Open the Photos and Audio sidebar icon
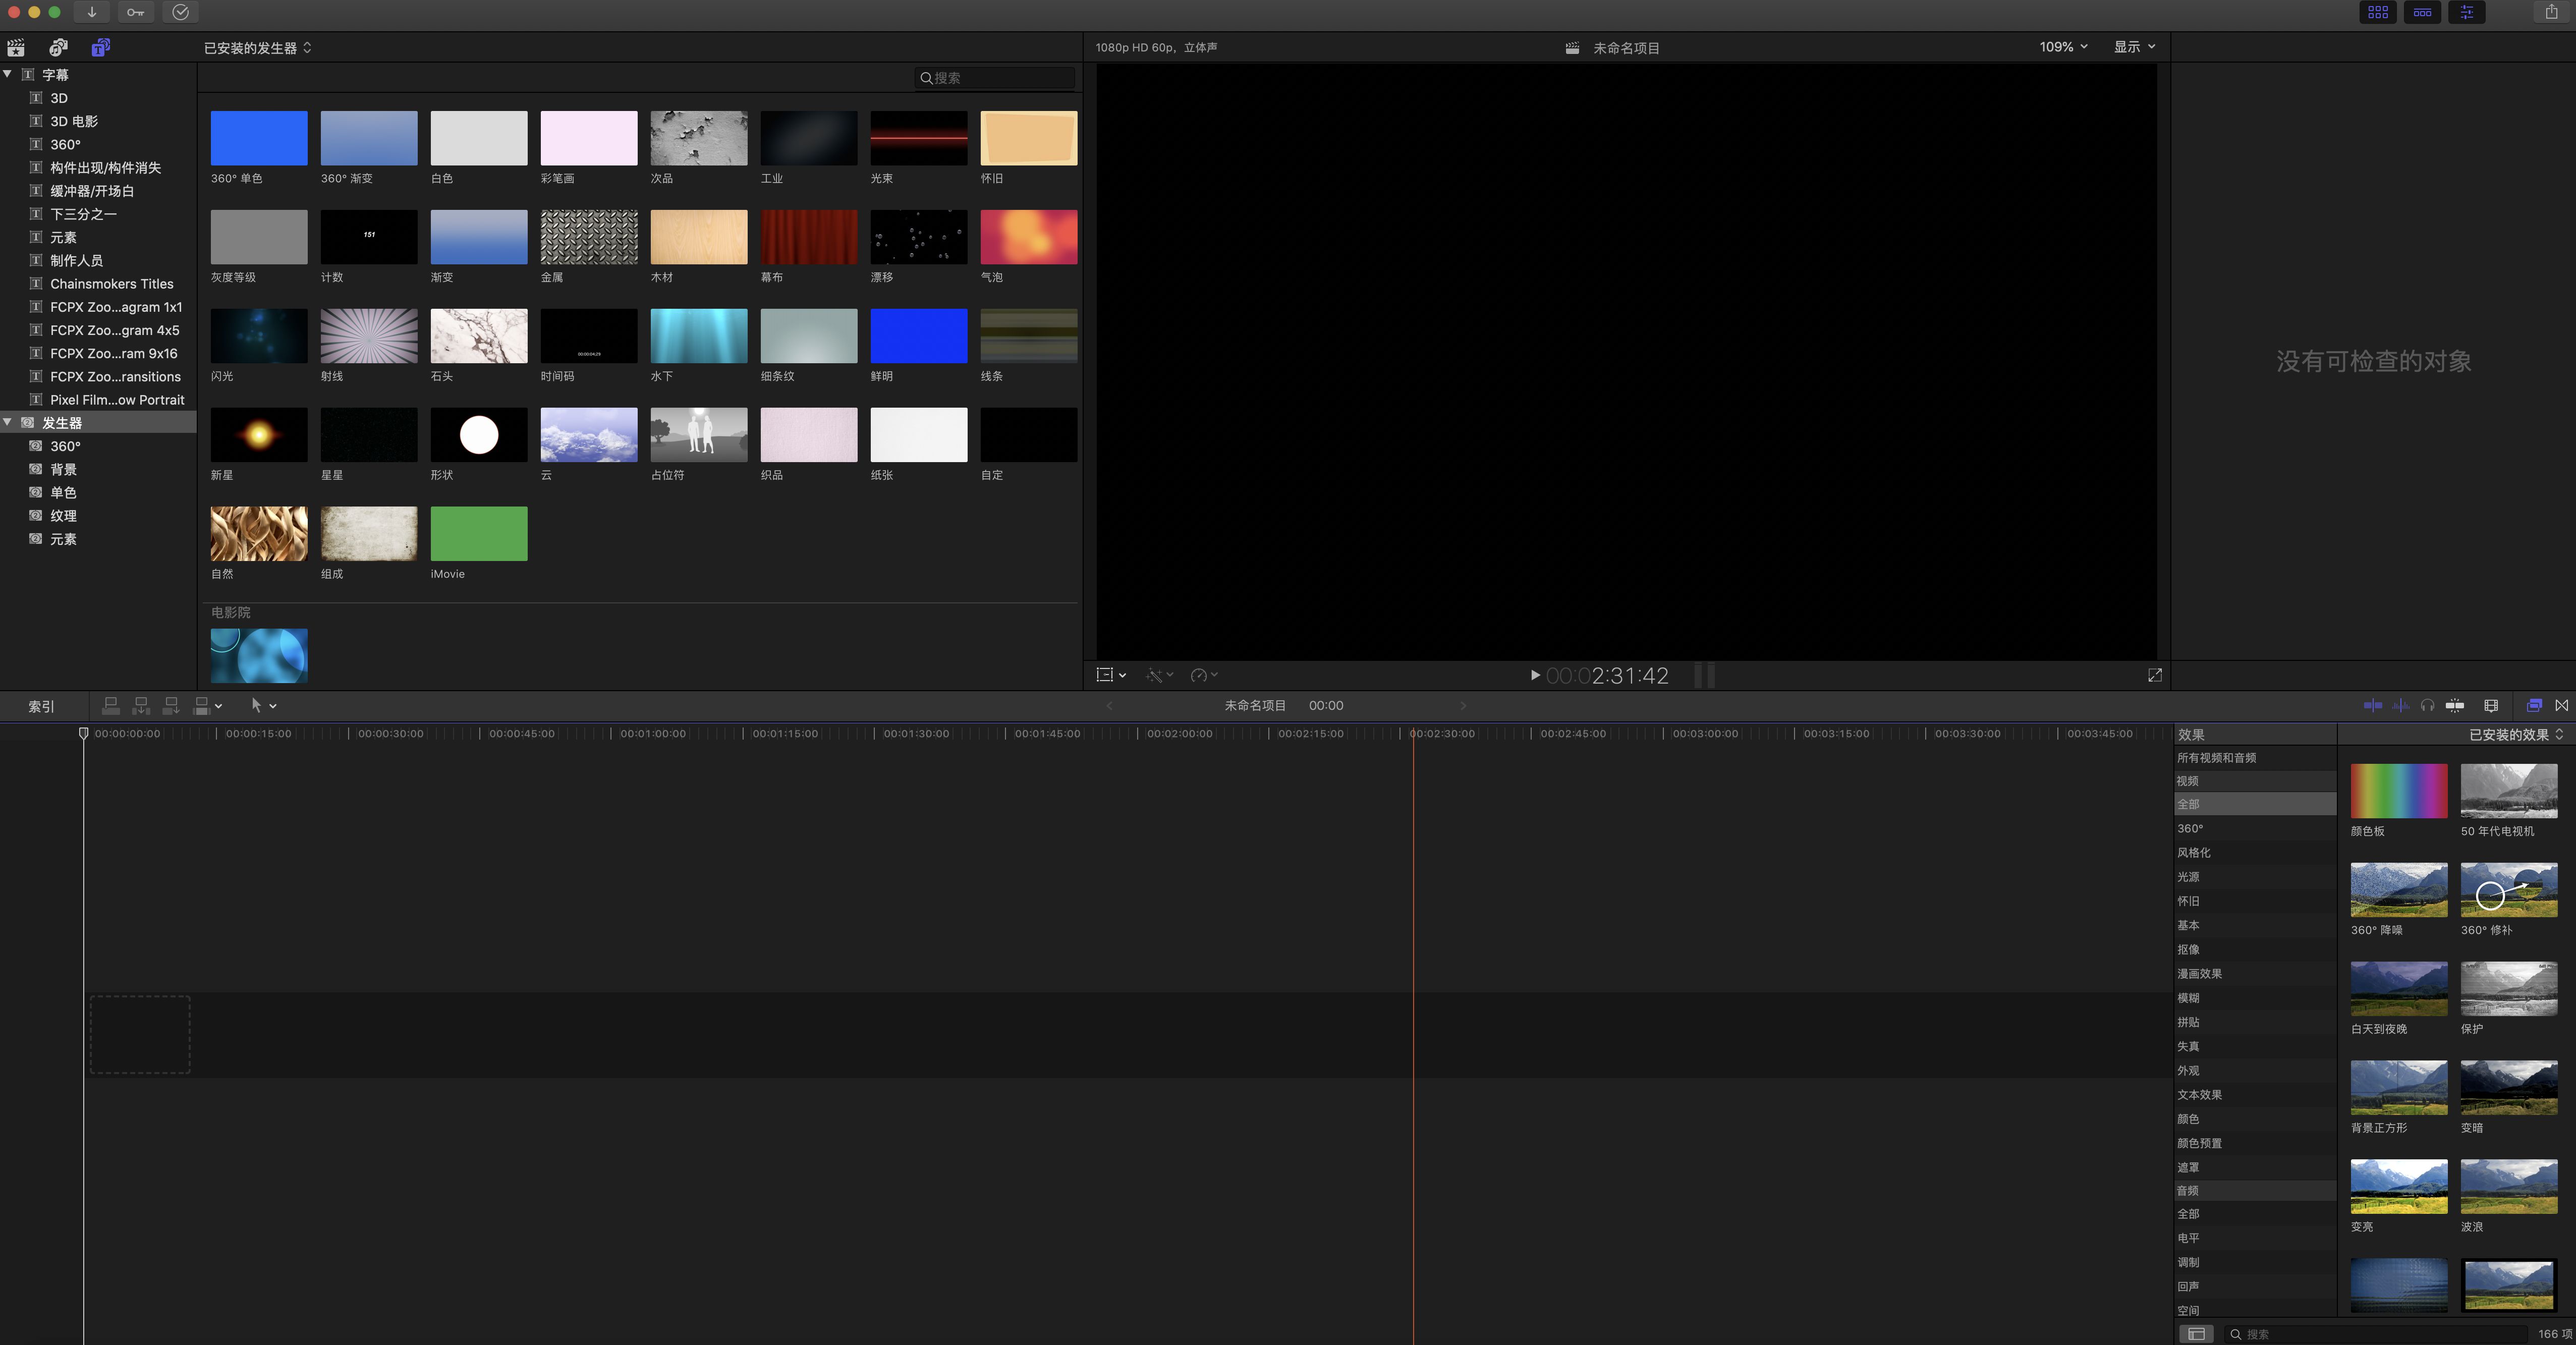The height and width of the screenshot is (1345, 2576). tap(58, 47)
